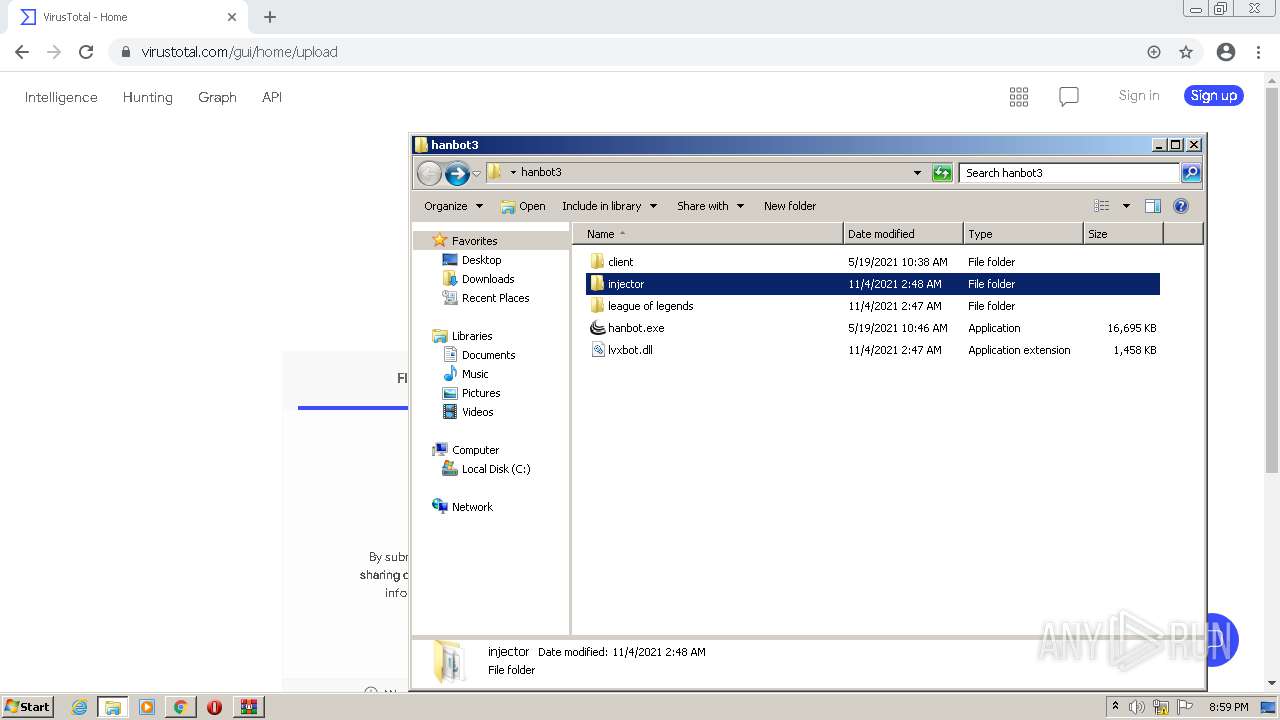Viewport: 1280px width, 720px height.
Task: Select the injector folder row
Action: (x=873, y=284)
